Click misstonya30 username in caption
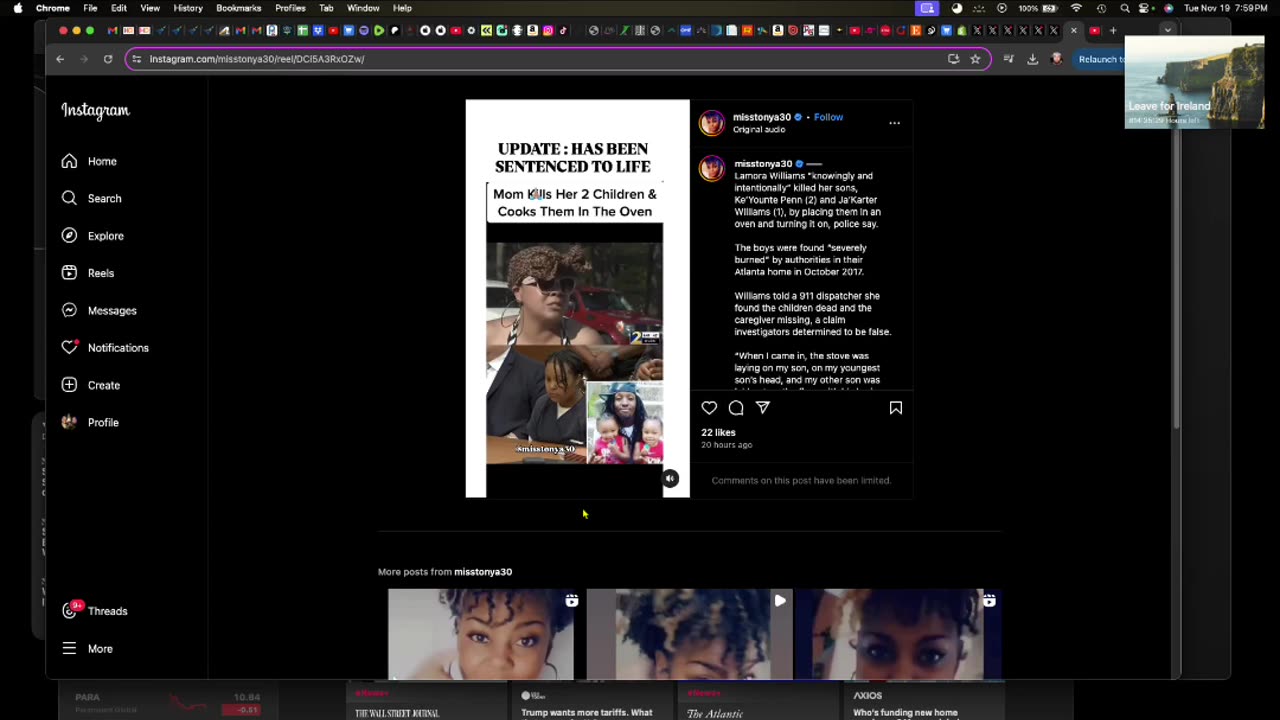Viewport: 1280px width, 720px height. click(x=763, y=164)
